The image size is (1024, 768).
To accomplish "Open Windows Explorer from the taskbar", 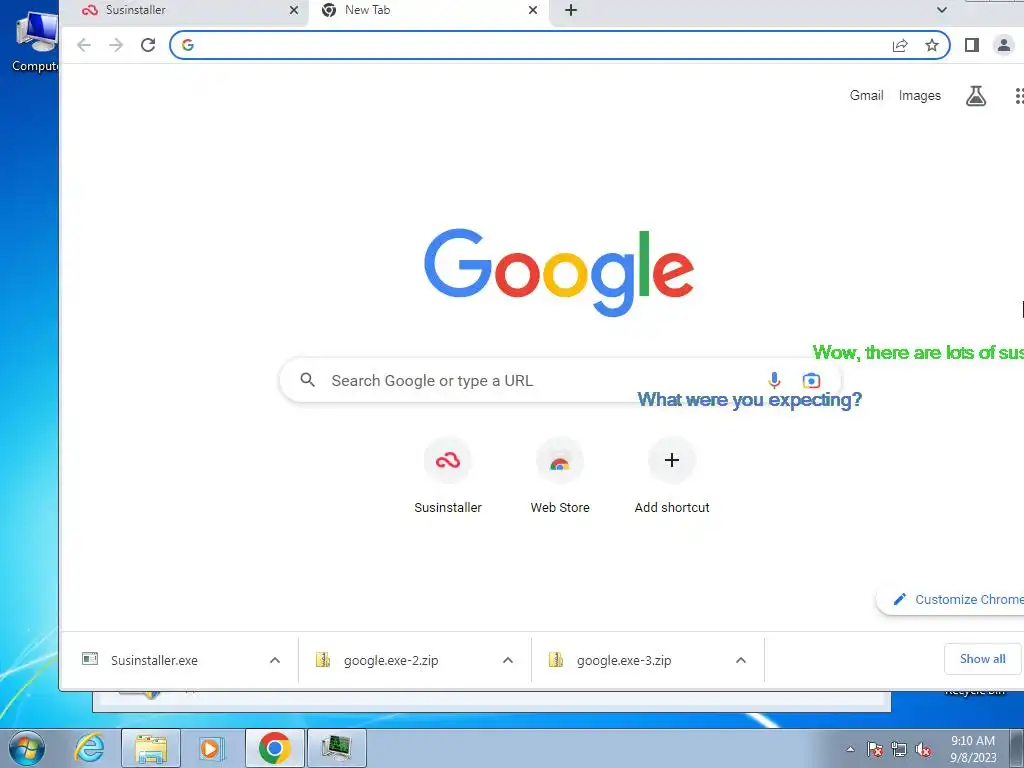I will (x=151, y=748).
